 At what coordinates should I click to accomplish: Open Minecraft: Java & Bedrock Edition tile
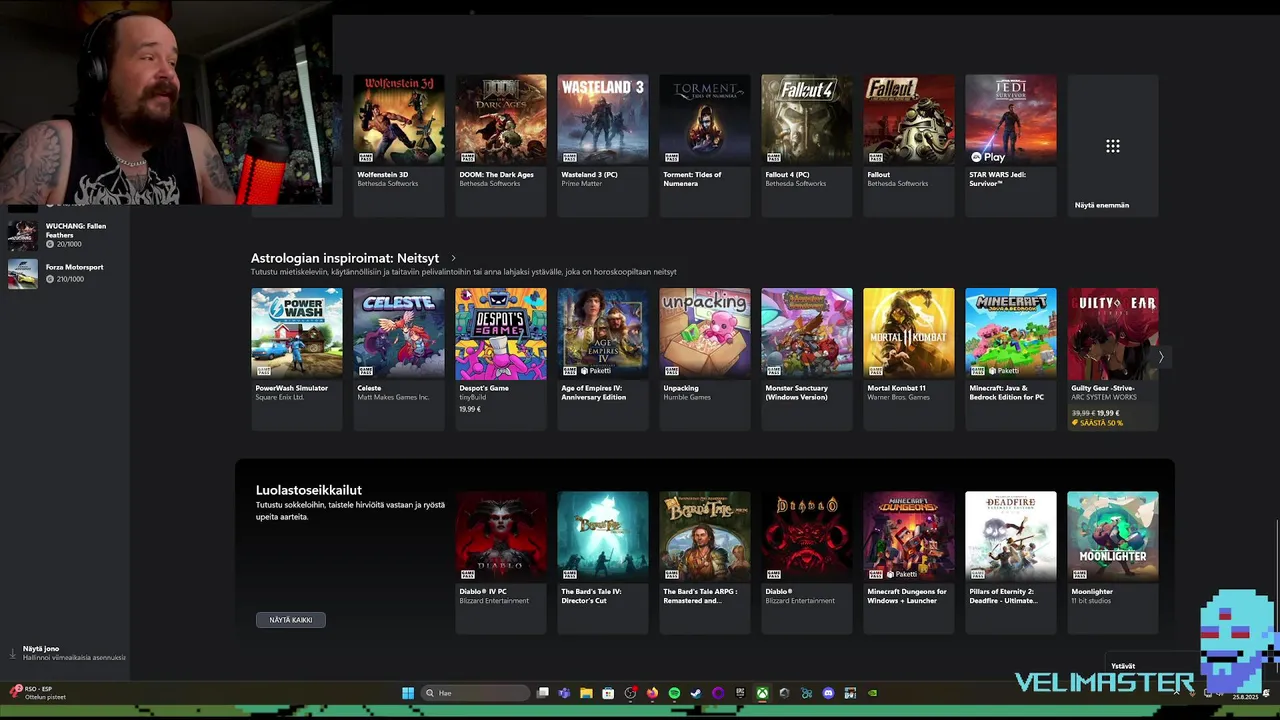[x=1010, y=359]
